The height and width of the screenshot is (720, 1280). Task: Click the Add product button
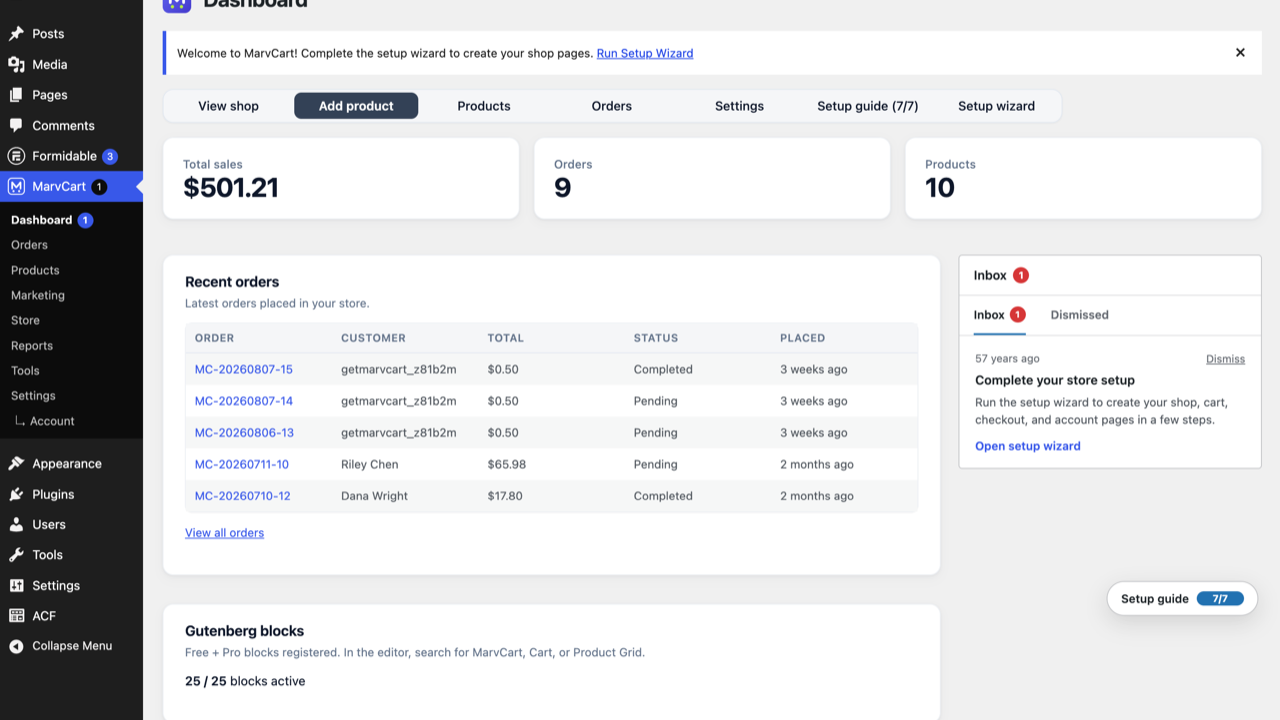click(x=356, y=106)
